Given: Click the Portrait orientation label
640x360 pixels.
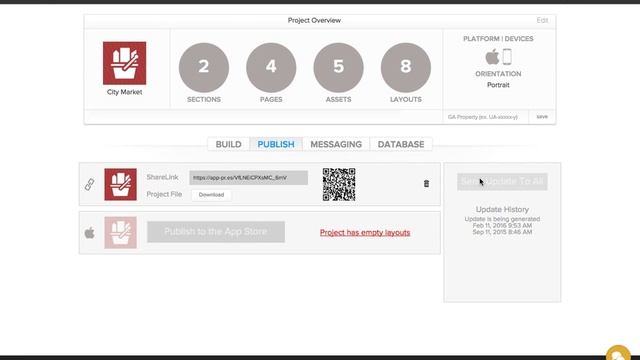Looking at the screenshot, I should [x=498, y=85].
